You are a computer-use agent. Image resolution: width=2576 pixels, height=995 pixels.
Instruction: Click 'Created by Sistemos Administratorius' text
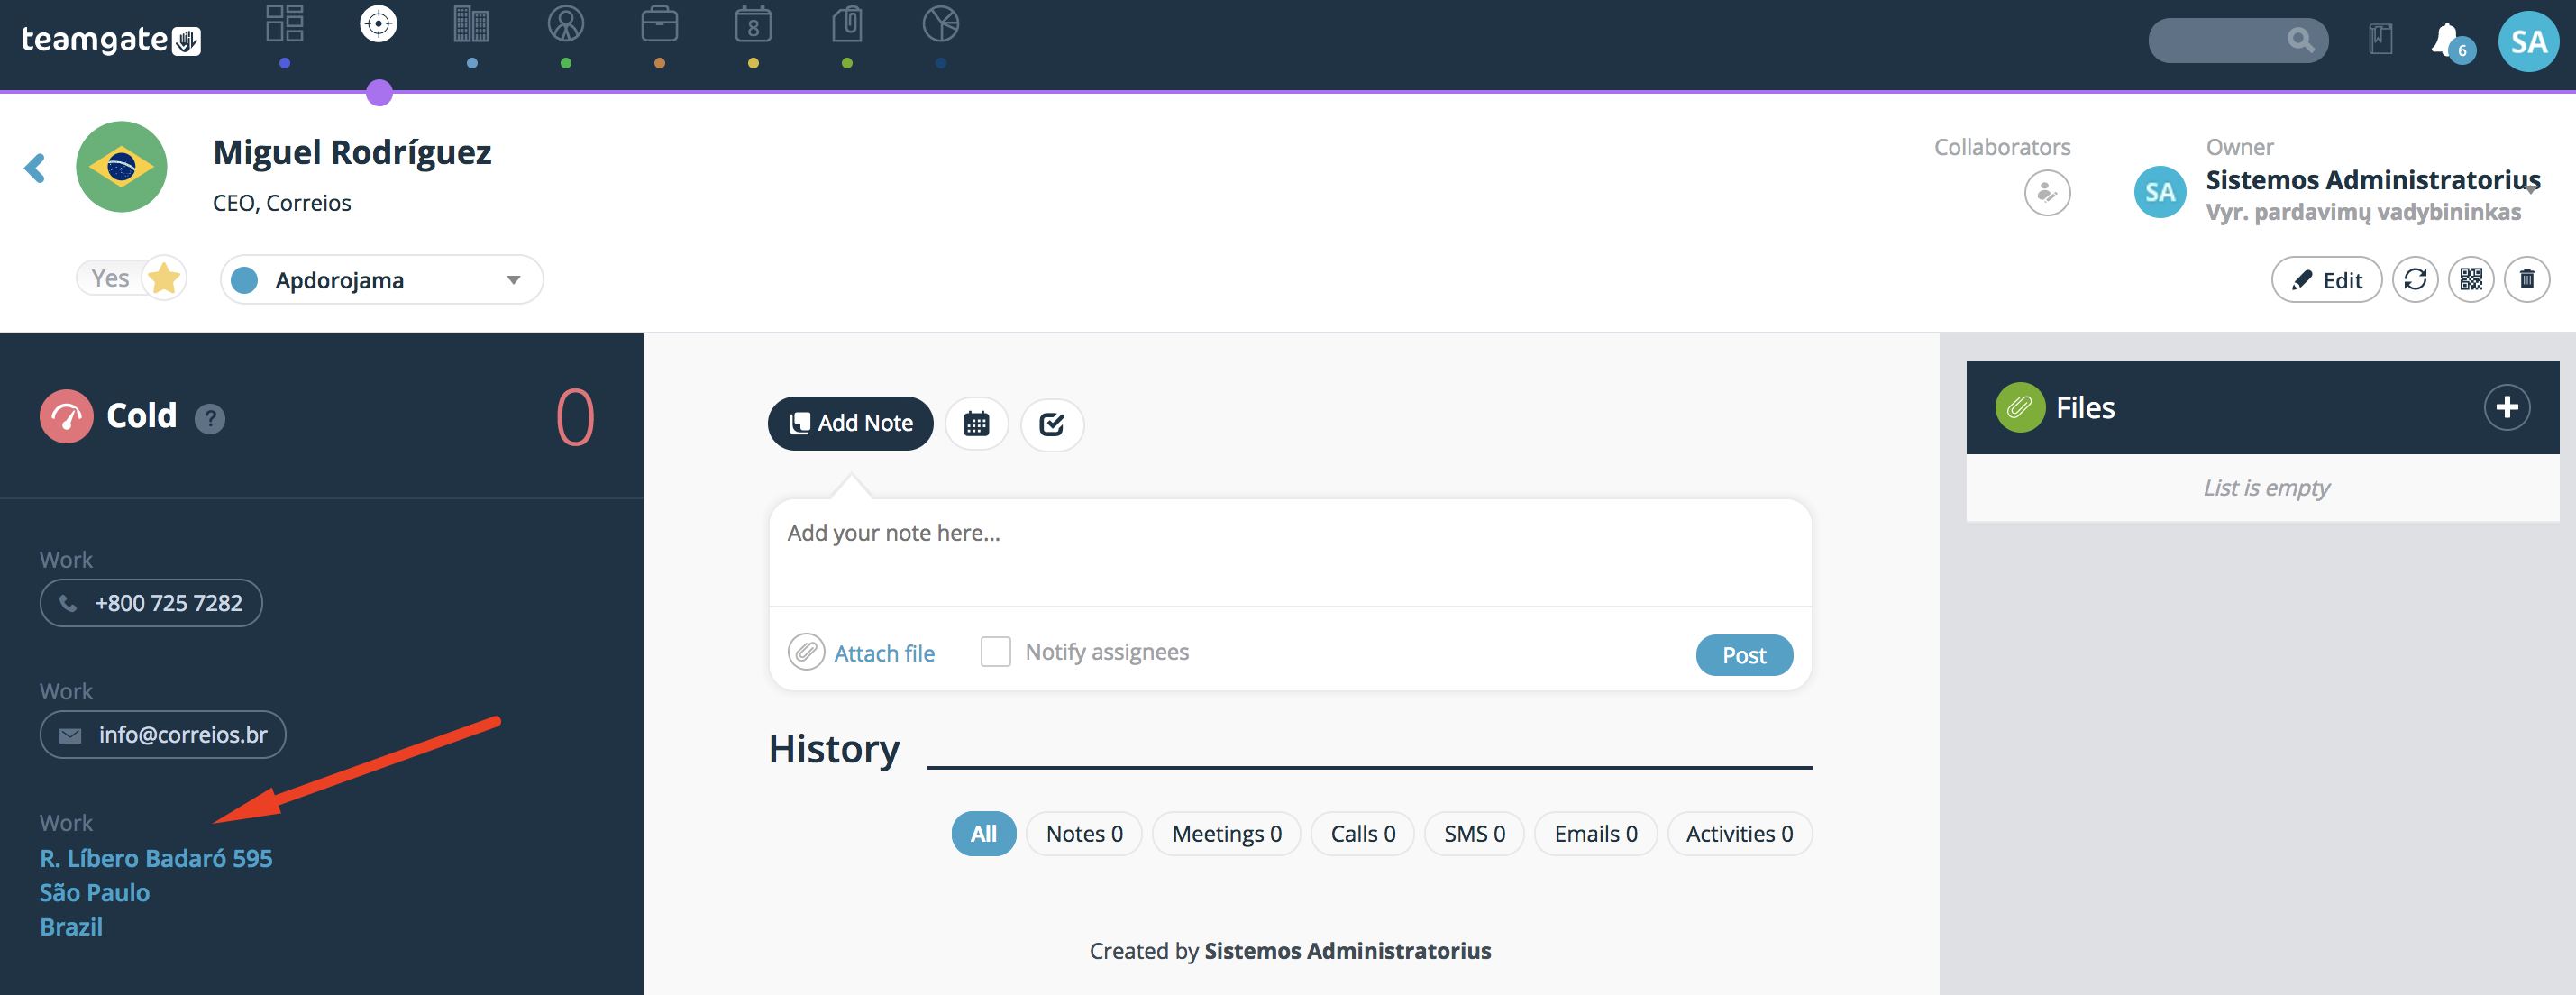click(x=1290, y=951)
